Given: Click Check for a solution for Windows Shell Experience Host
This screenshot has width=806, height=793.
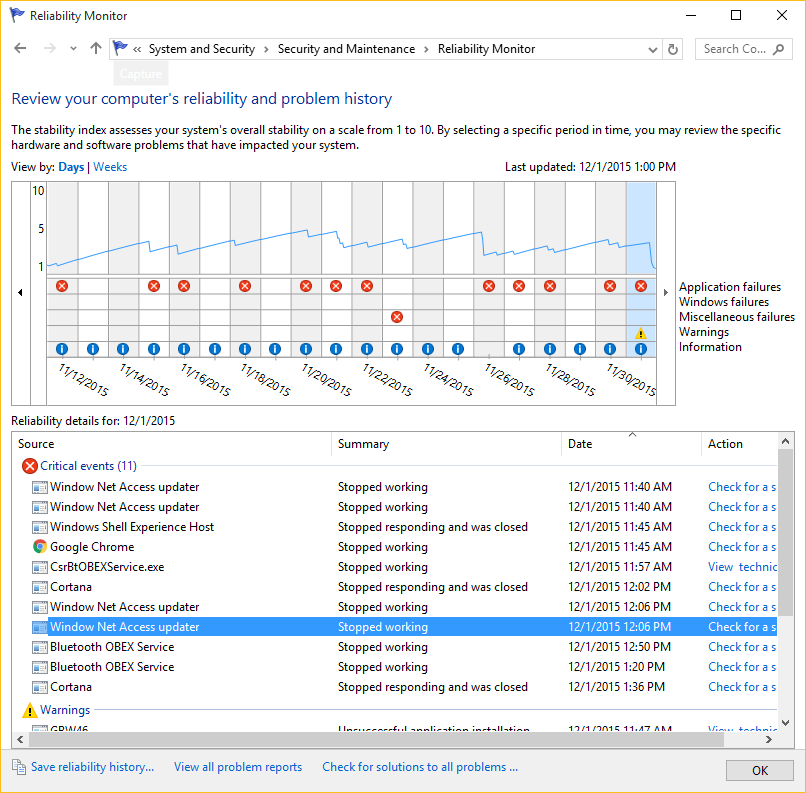Looking at the screenshot, I should pyautogui.click(x=742, y=527).
